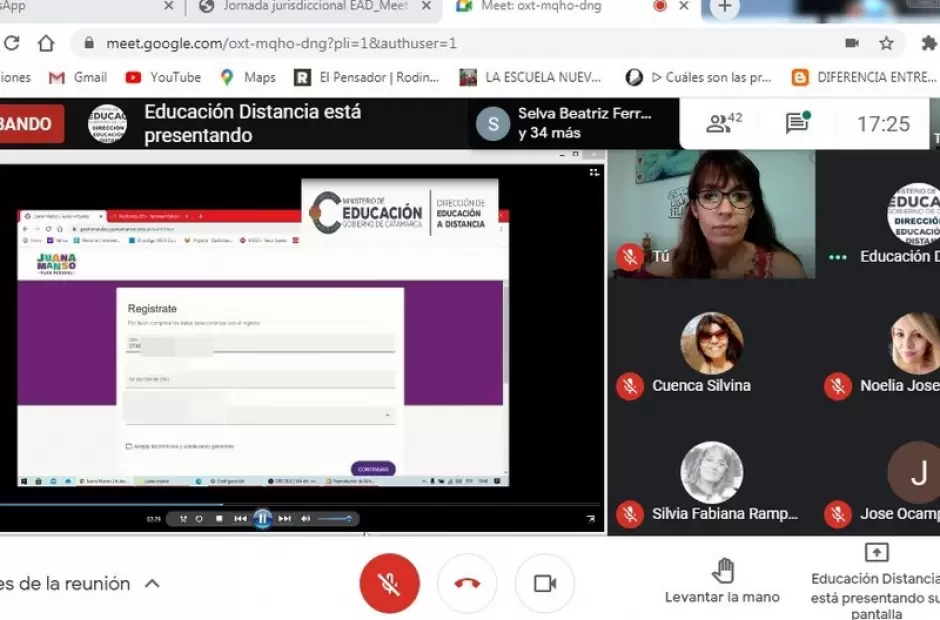Image resolution: width=940 pixels, height=620 pixels.
Task: Open the YouTube bookmark
Action: click(x=163, y=77)
